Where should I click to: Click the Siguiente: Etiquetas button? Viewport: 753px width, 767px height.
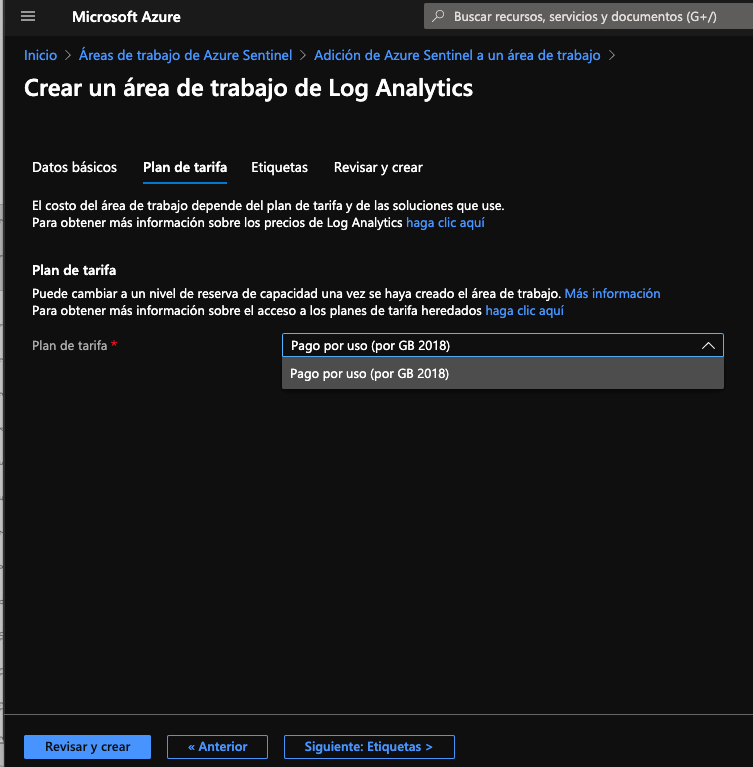(369, 747)
